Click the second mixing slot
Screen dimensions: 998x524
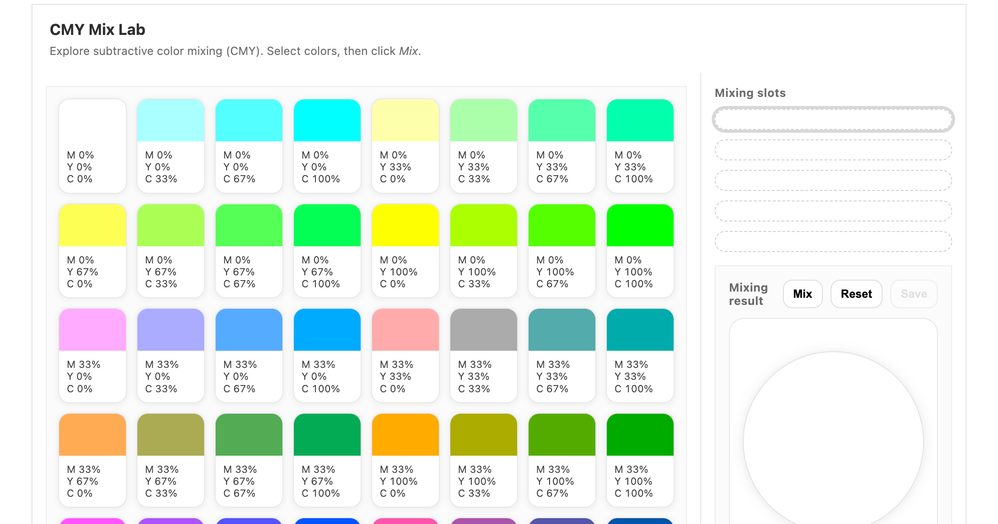832,150
